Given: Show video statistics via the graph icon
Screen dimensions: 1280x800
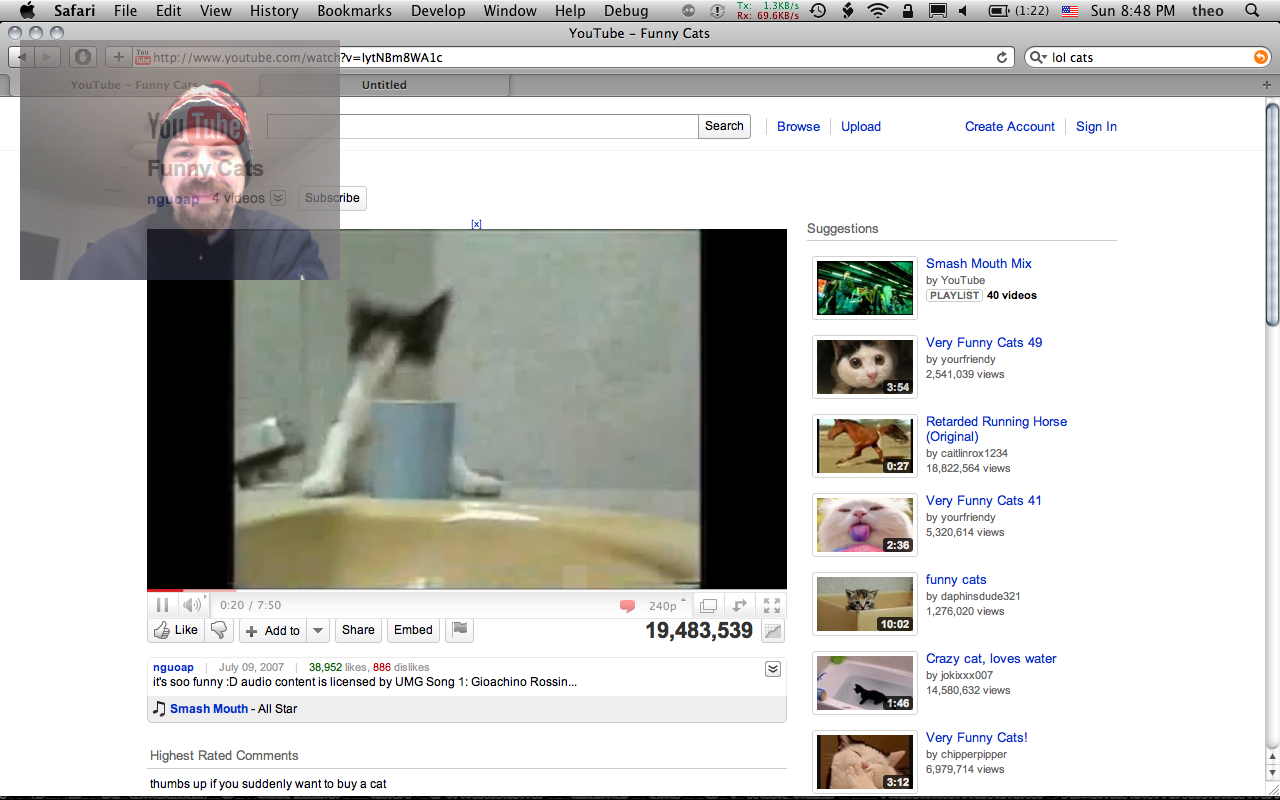Looking at the screenshot, I should tap(772, 631).
